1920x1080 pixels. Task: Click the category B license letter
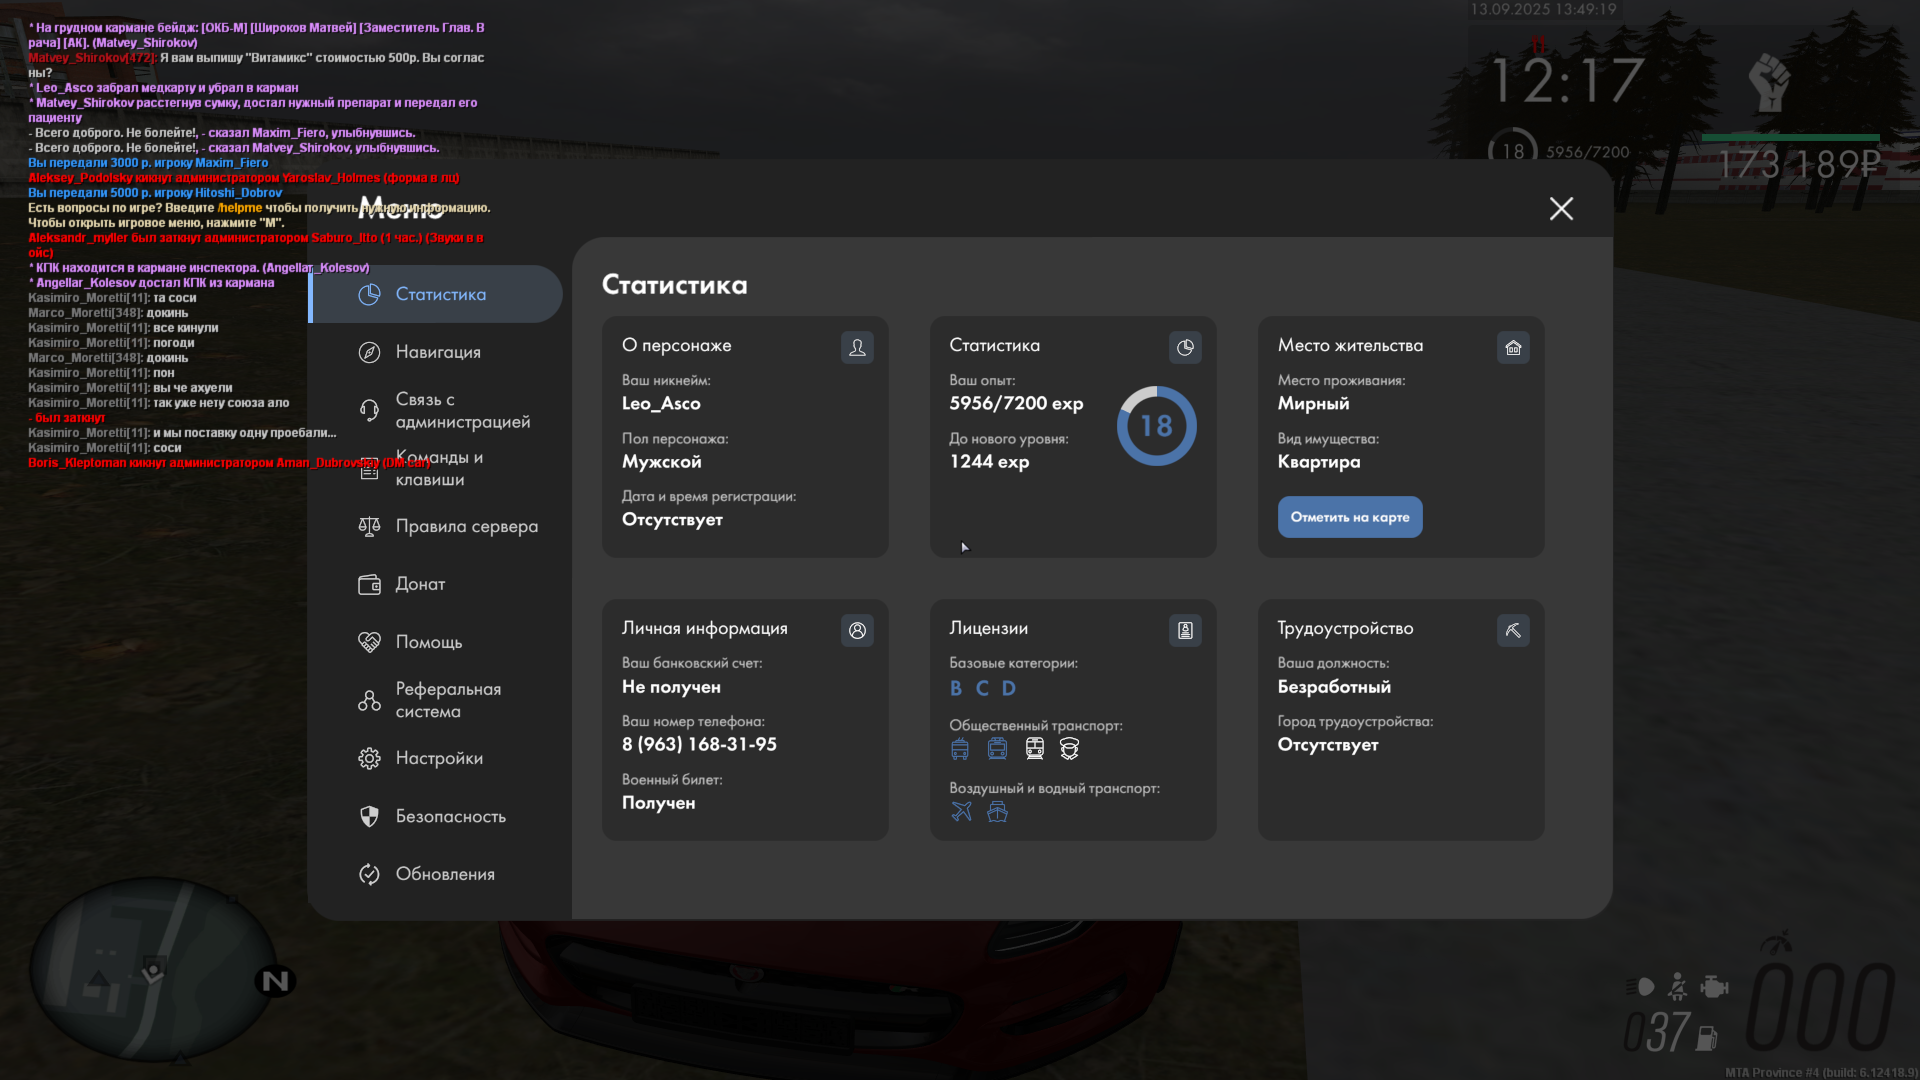[x=956, y=688]
